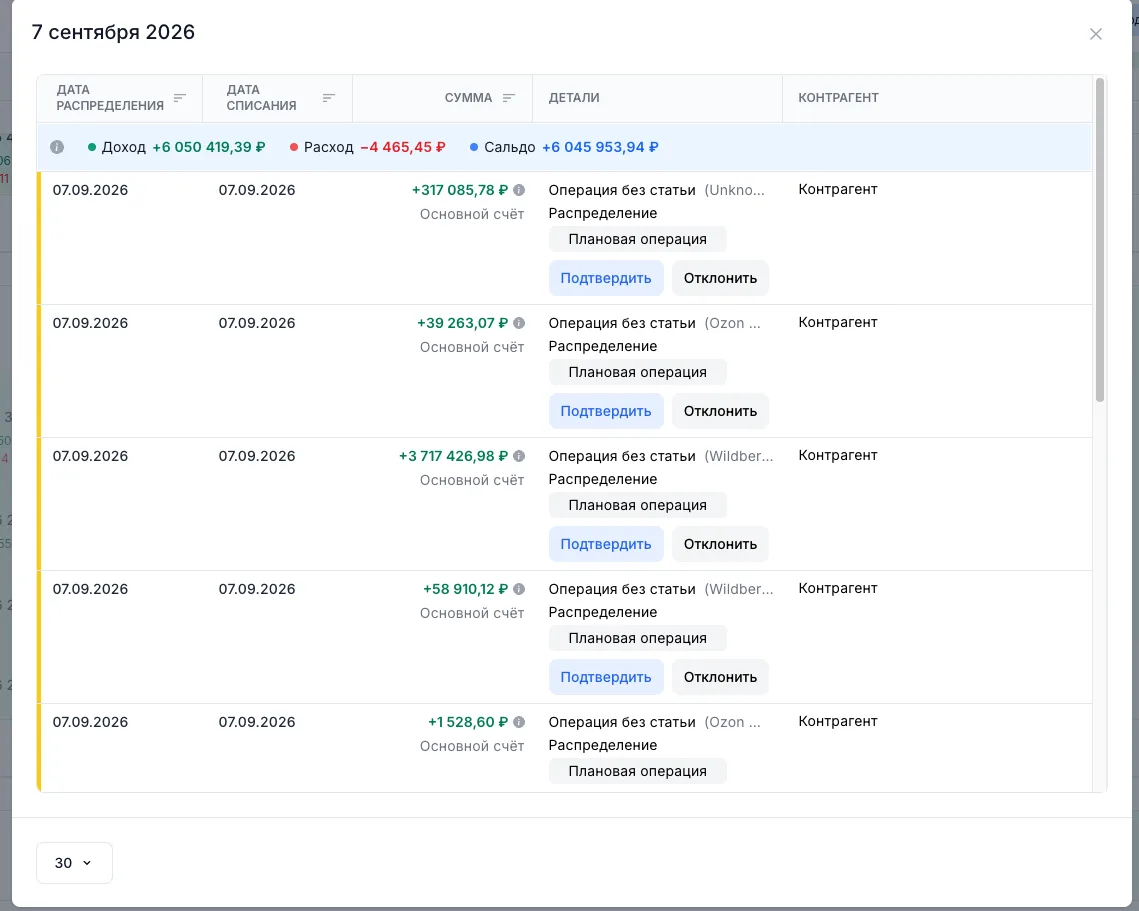Image resolution: width=1139 pixels, height=911 pixels.
Task: Click Контрагент cell in +1 528,60 ₽ row
Action: [x=838, y=721]
